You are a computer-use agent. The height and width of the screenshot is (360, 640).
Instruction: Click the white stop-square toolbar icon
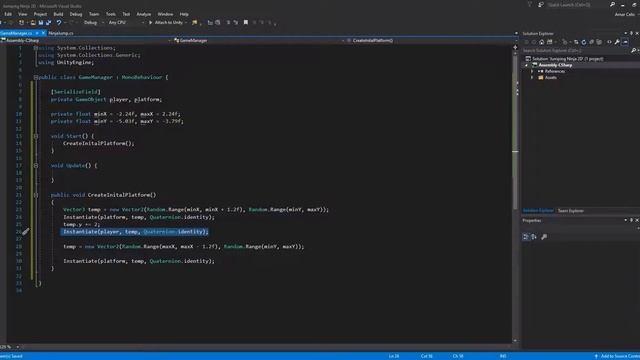(246, 22)
